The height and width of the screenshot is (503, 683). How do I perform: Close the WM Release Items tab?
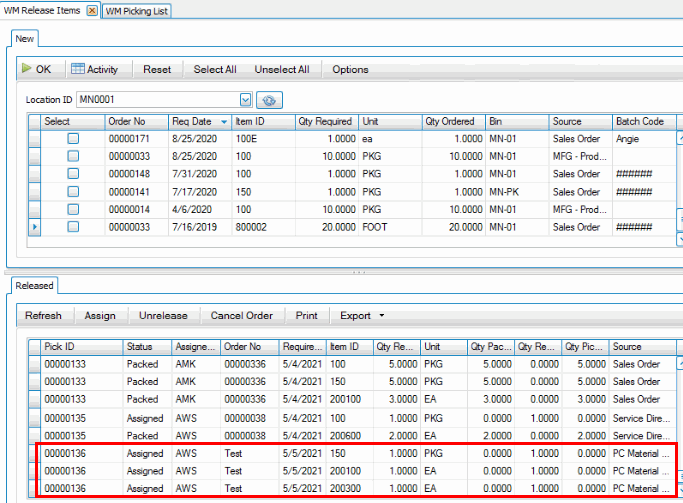click(x=92, y=11)
